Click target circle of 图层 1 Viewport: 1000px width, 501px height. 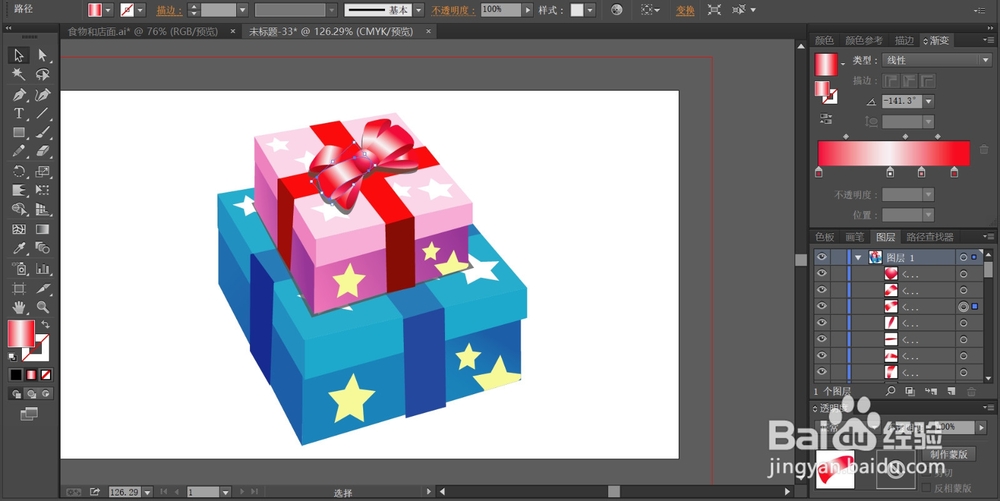click(x=963, y=258)
